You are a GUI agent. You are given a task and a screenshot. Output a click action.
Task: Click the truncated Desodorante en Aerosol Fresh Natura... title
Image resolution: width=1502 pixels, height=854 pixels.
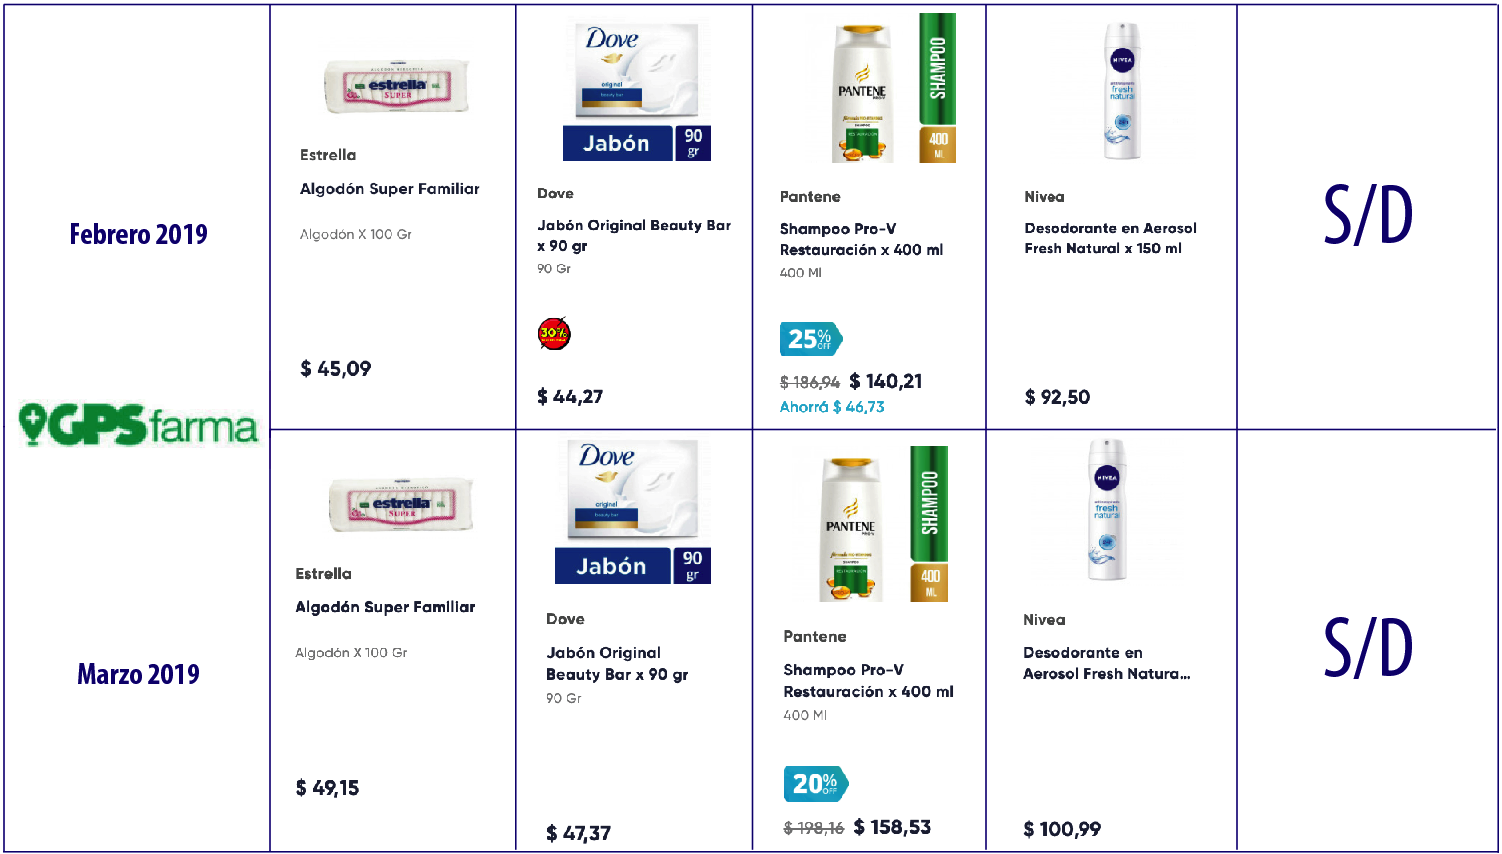1106,663
